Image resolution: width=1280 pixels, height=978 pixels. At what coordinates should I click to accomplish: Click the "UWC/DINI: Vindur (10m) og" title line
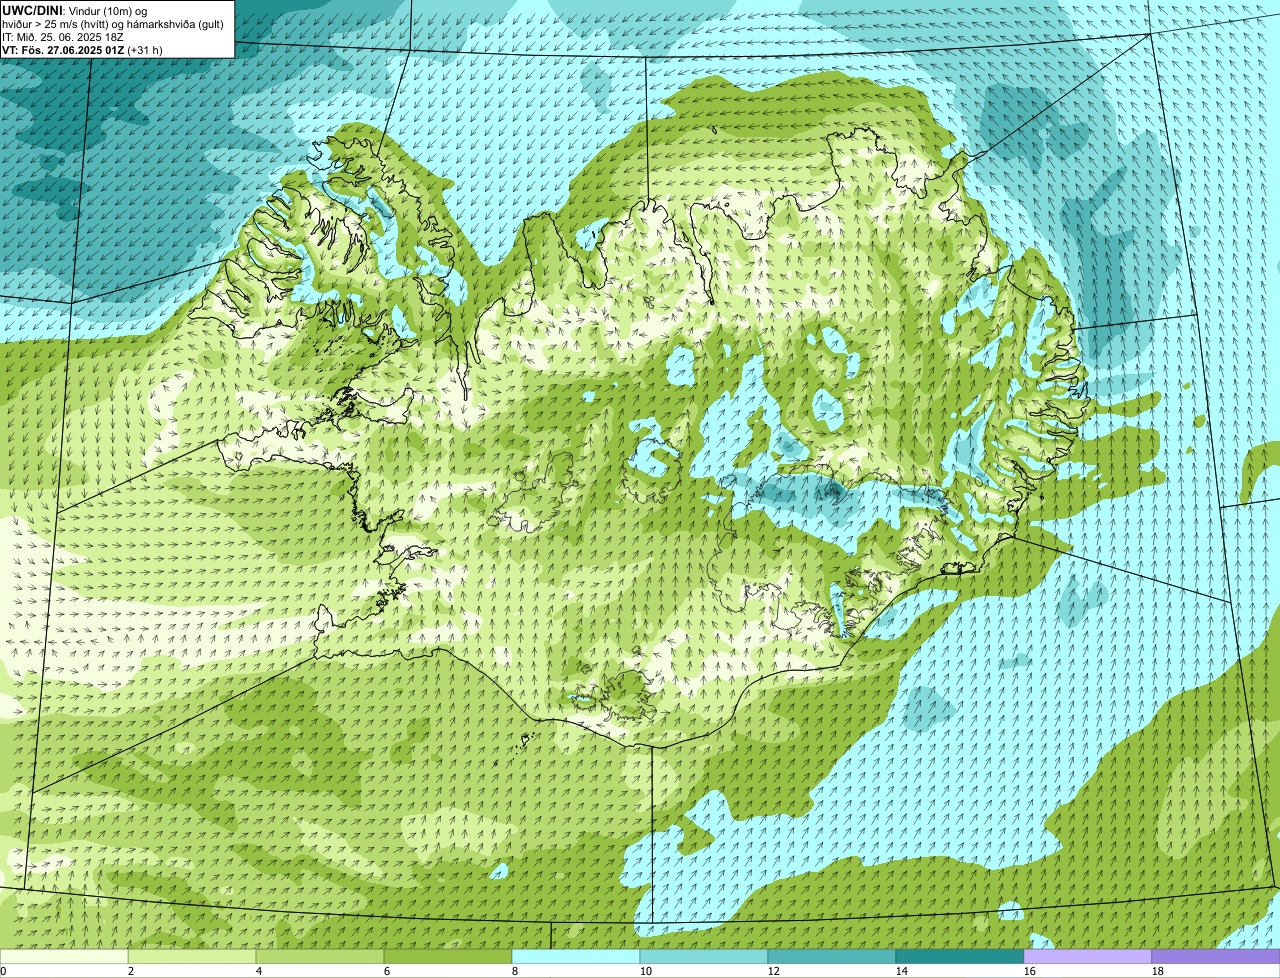(x=75, y=10)
